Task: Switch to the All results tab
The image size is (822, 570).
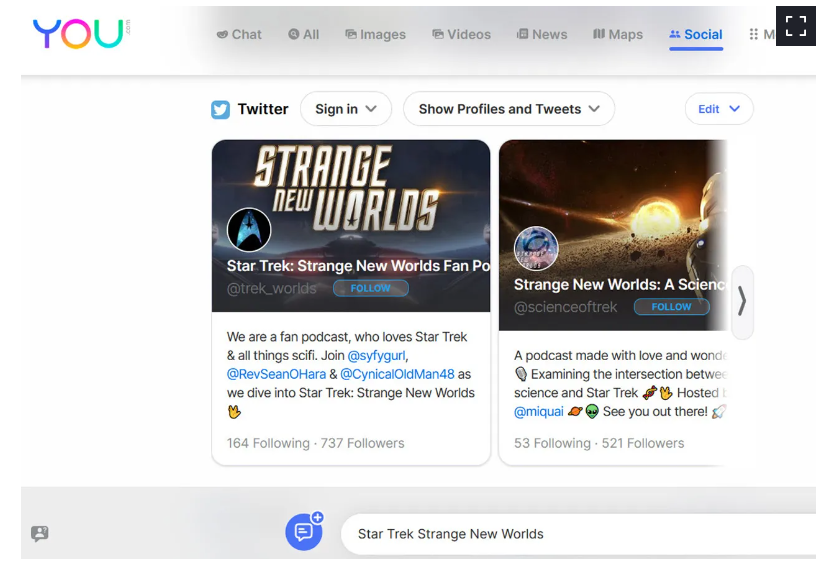Action: [304, 35]
